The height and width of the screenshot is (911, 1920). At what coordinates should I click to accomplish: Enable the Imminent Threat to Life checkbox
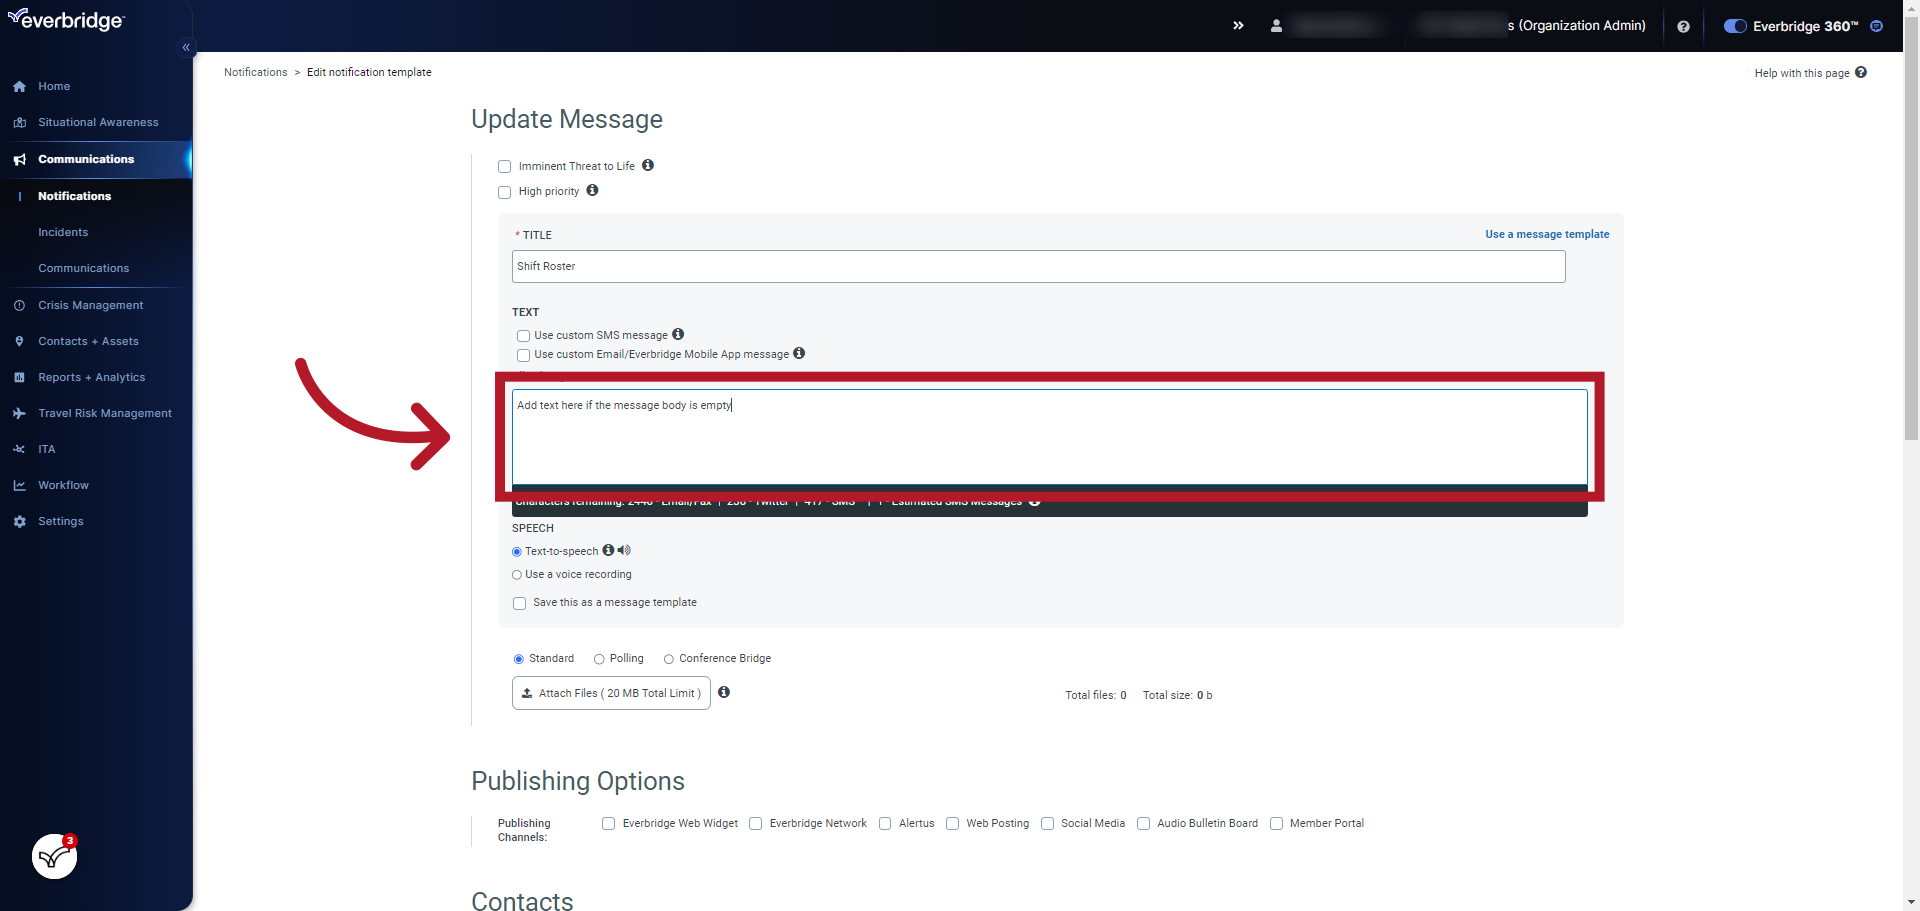pos(504,166)
